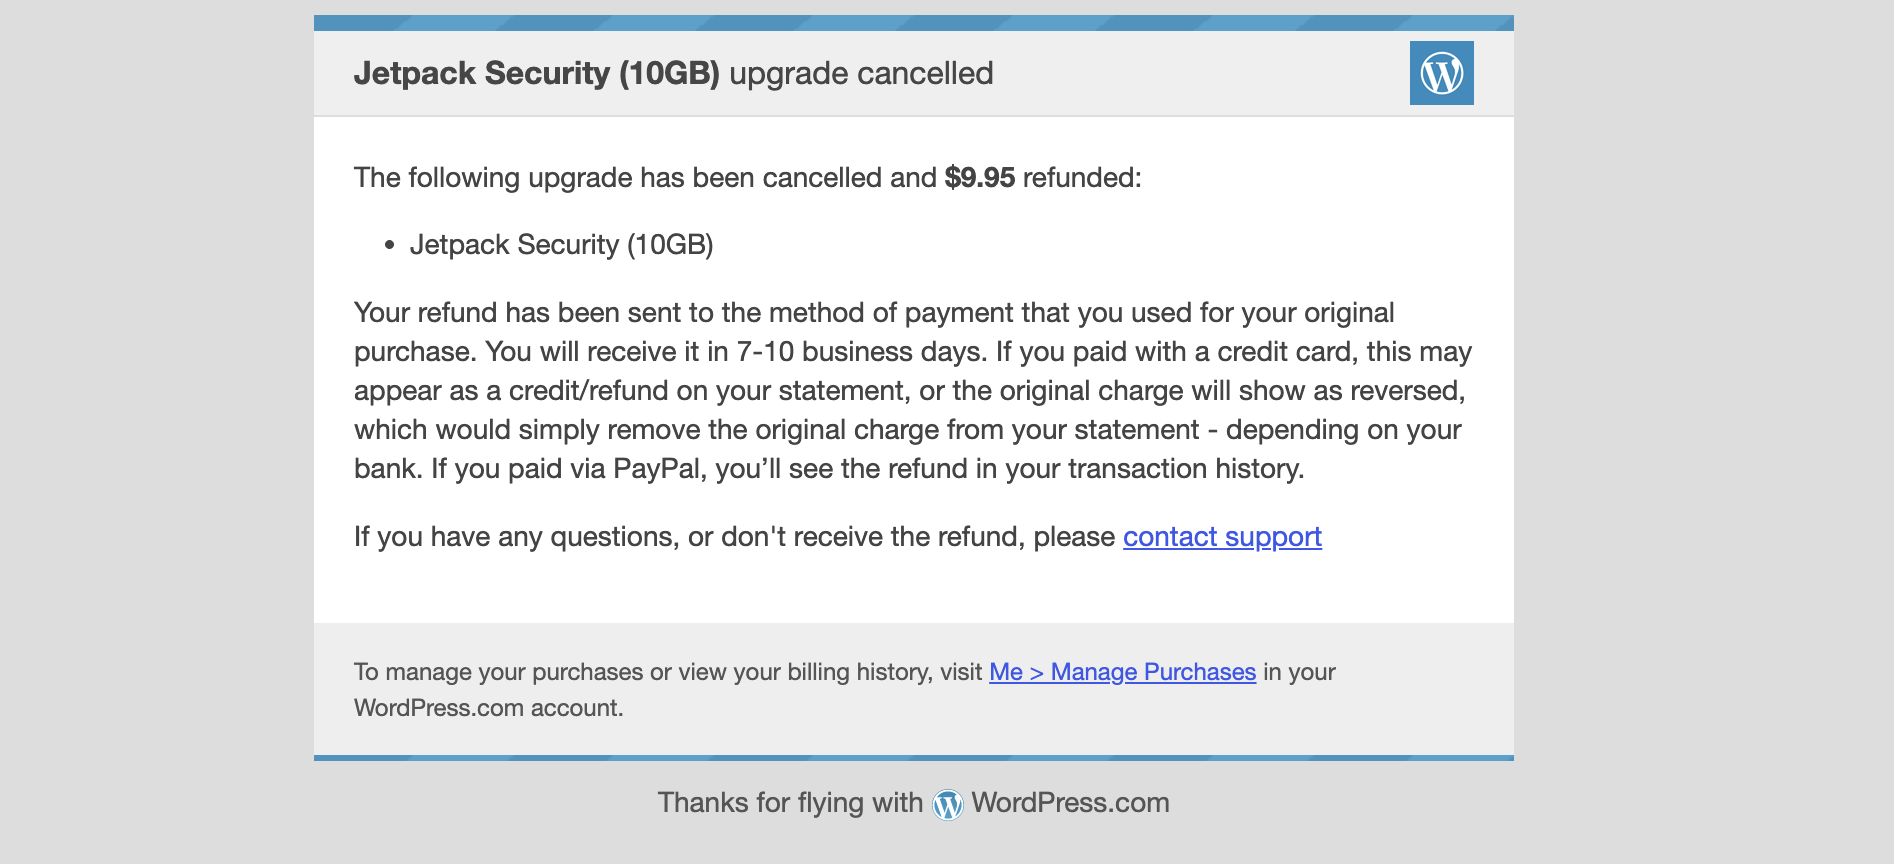Click the WordPress.com account text in the gray footer

pyautogui.click(x=488, y=708)
